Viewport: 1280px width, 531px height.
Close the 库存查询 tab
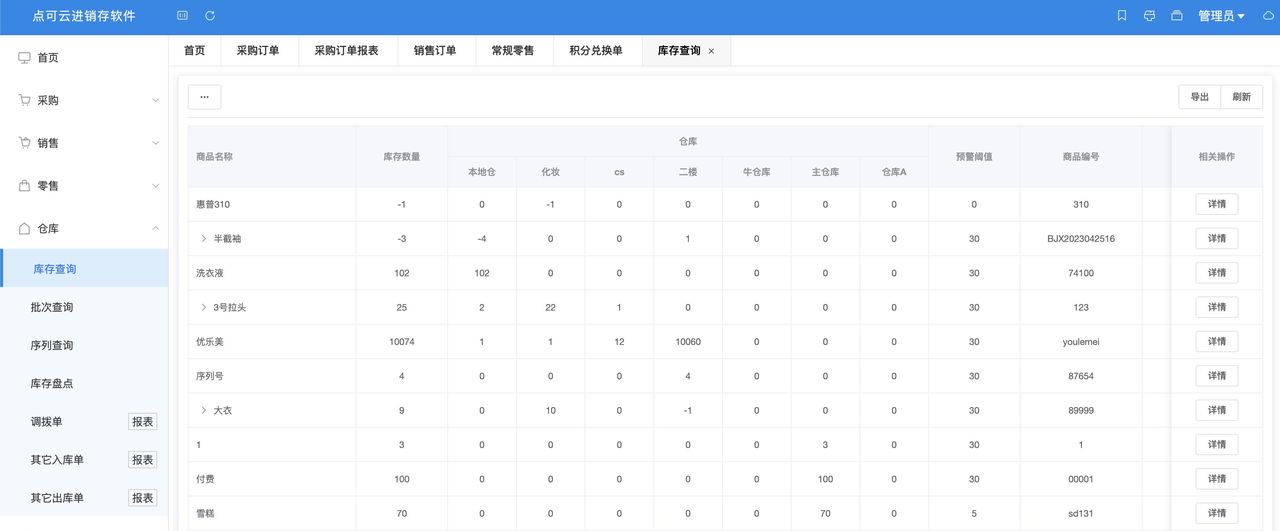tap(711, 51)
